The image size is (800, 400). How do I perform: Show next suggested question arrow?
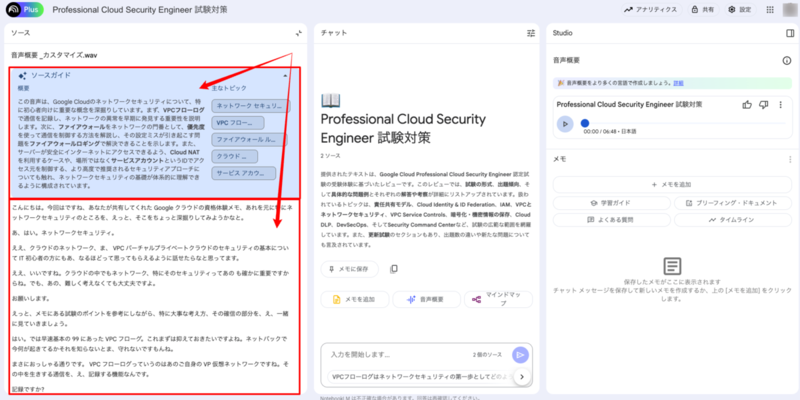click(x=522, y=377)
